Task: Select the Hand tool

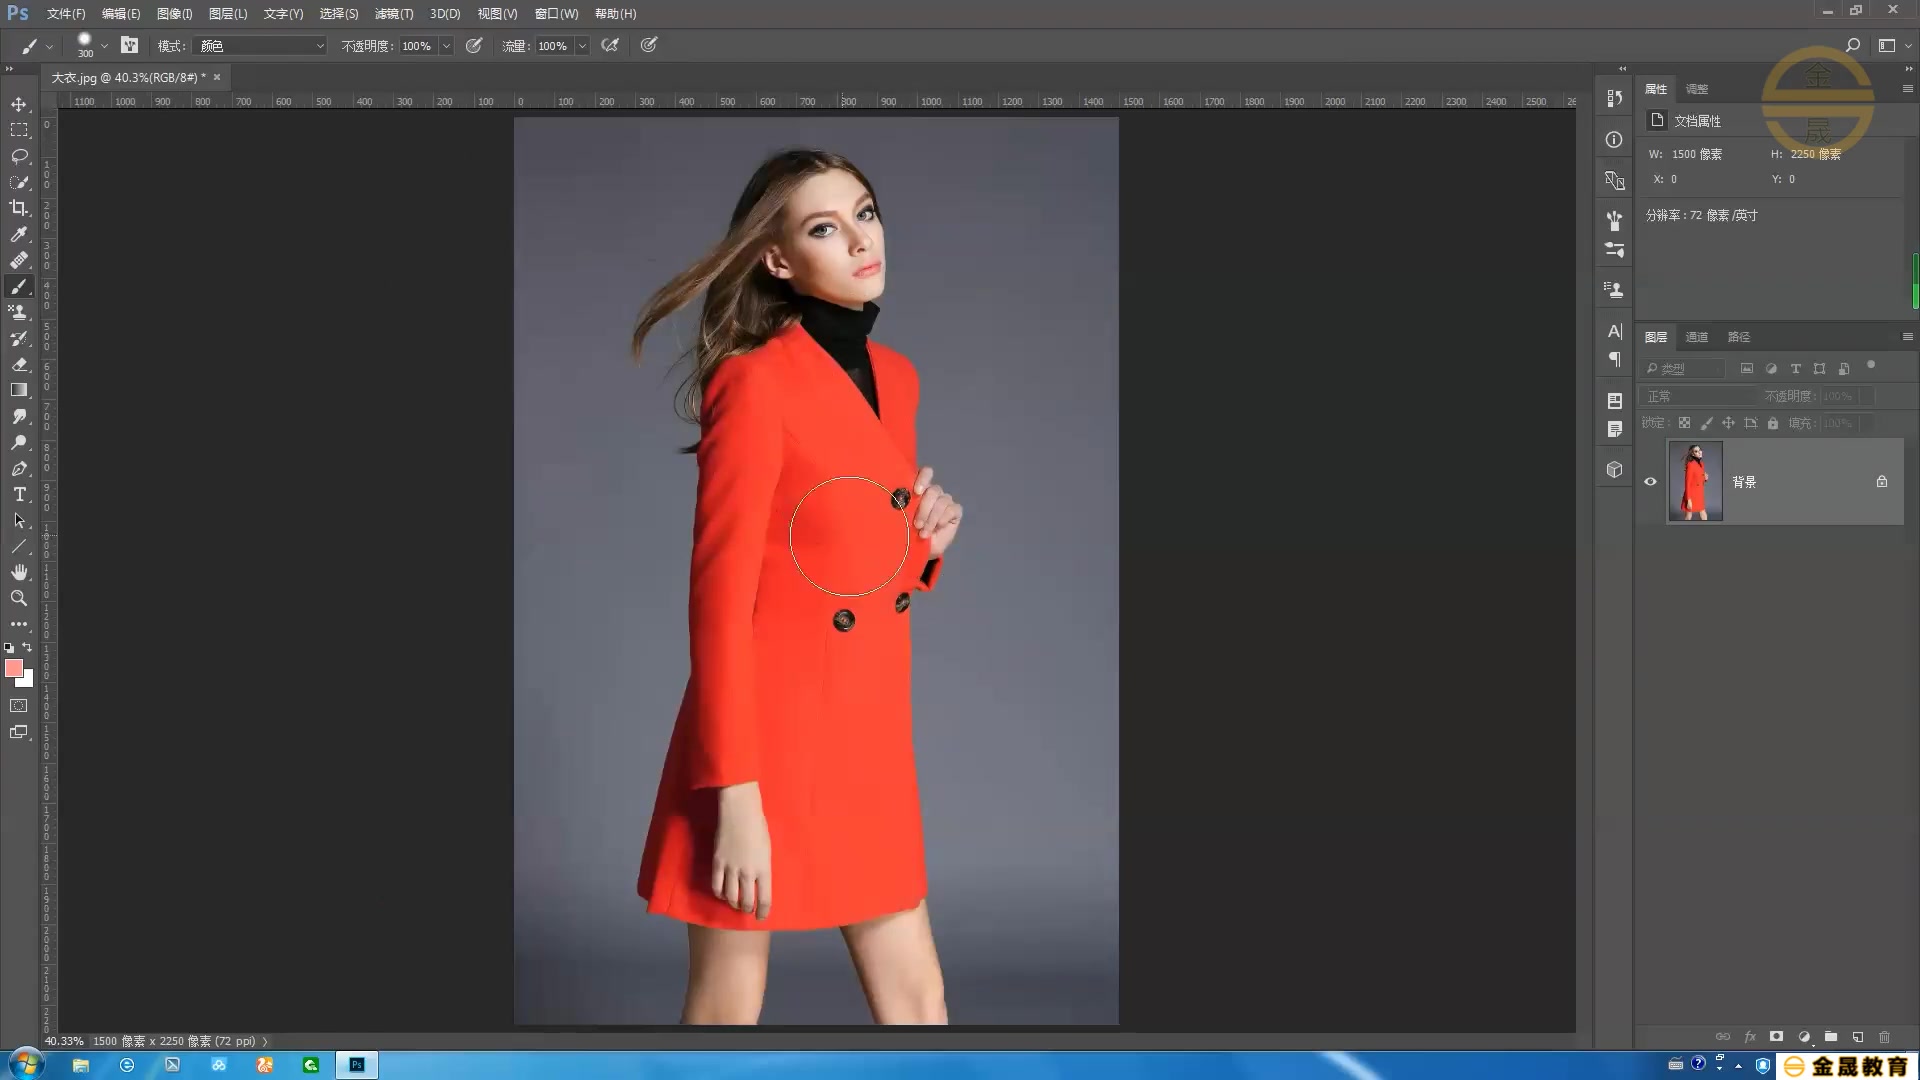Action: coord(19,572)
